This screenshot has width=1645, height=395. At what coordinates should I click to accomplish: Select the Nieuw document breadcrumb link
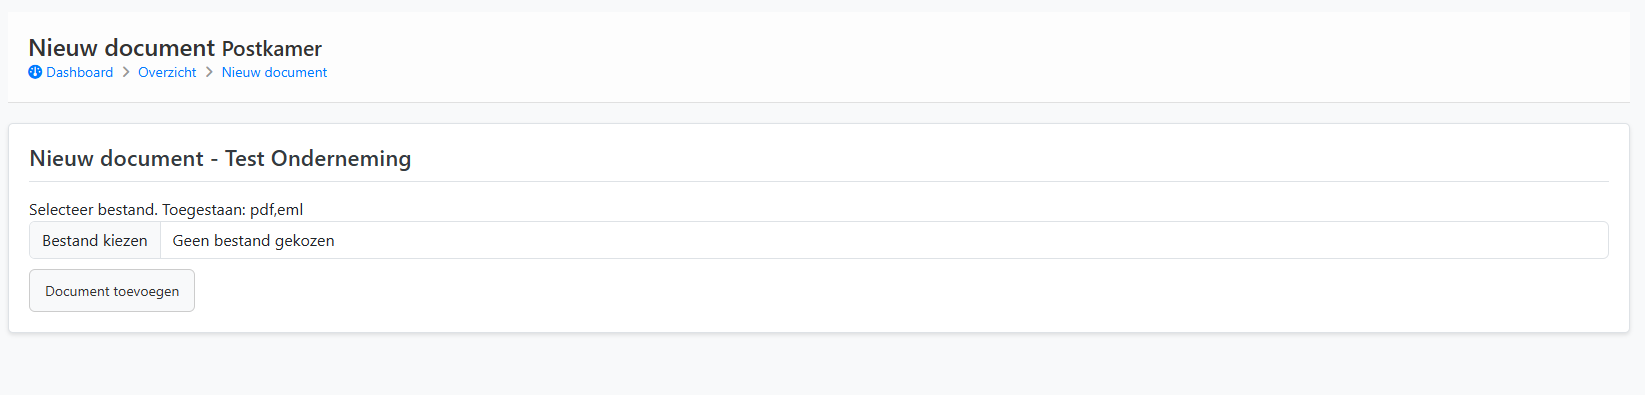274,72
